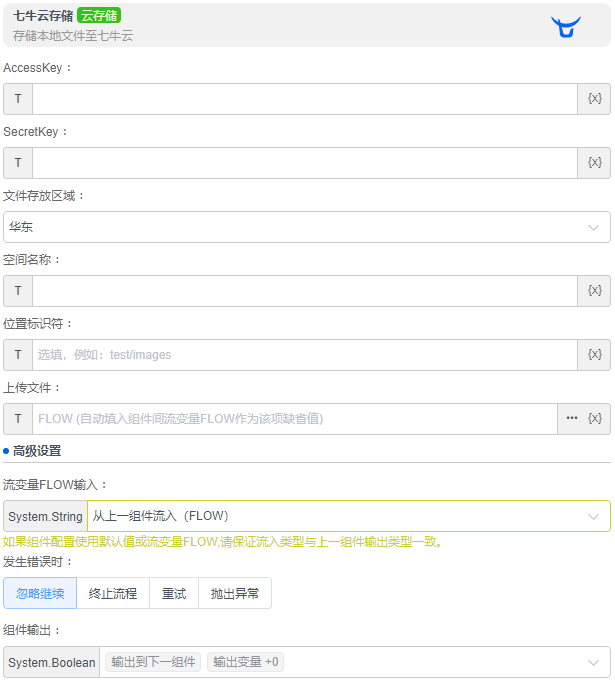The width and height of the screenshot is (615, 682).
Task: Open variable picker {x} for 位置标识符
Action: [x=594, y=355]
